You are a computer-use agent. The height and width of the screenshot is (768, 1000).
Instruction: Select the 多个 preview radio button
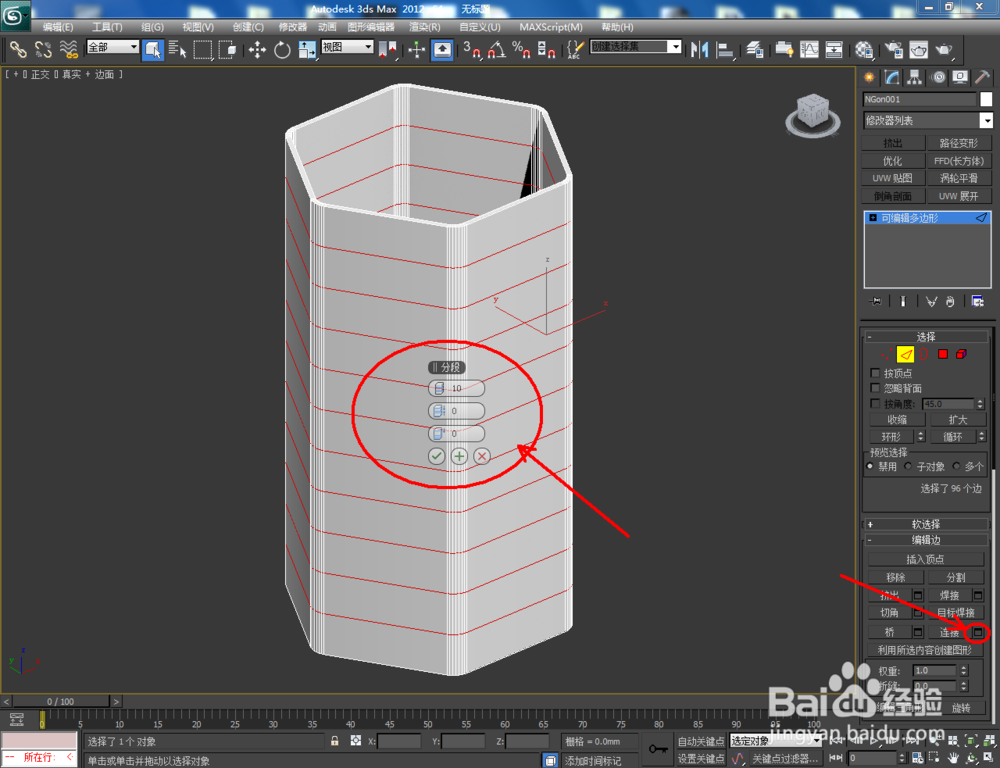pyautogui.click(x=956, y=466)
